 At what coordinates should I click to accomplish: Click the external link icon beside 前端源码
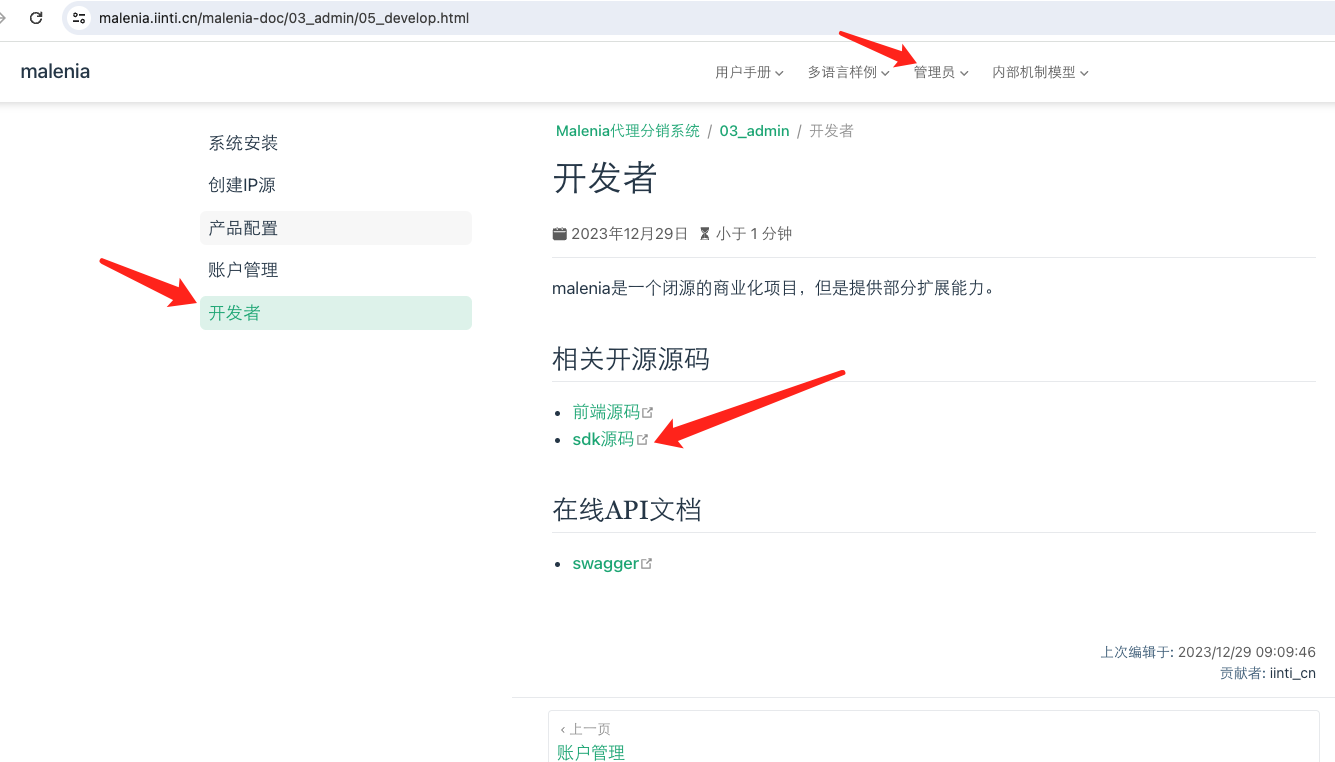coord(647,412)
